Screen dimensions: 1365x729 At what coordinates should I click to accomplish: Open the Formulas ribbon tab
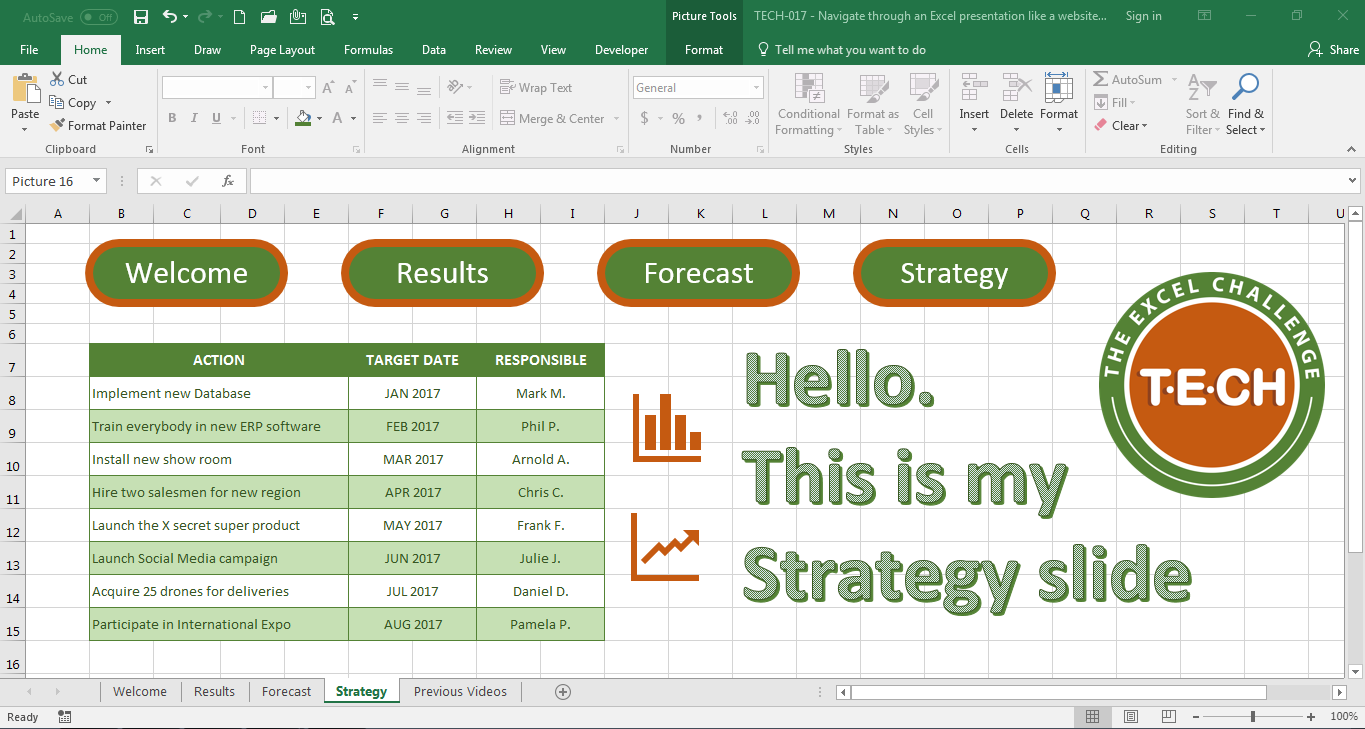click(x=368, y=50)
